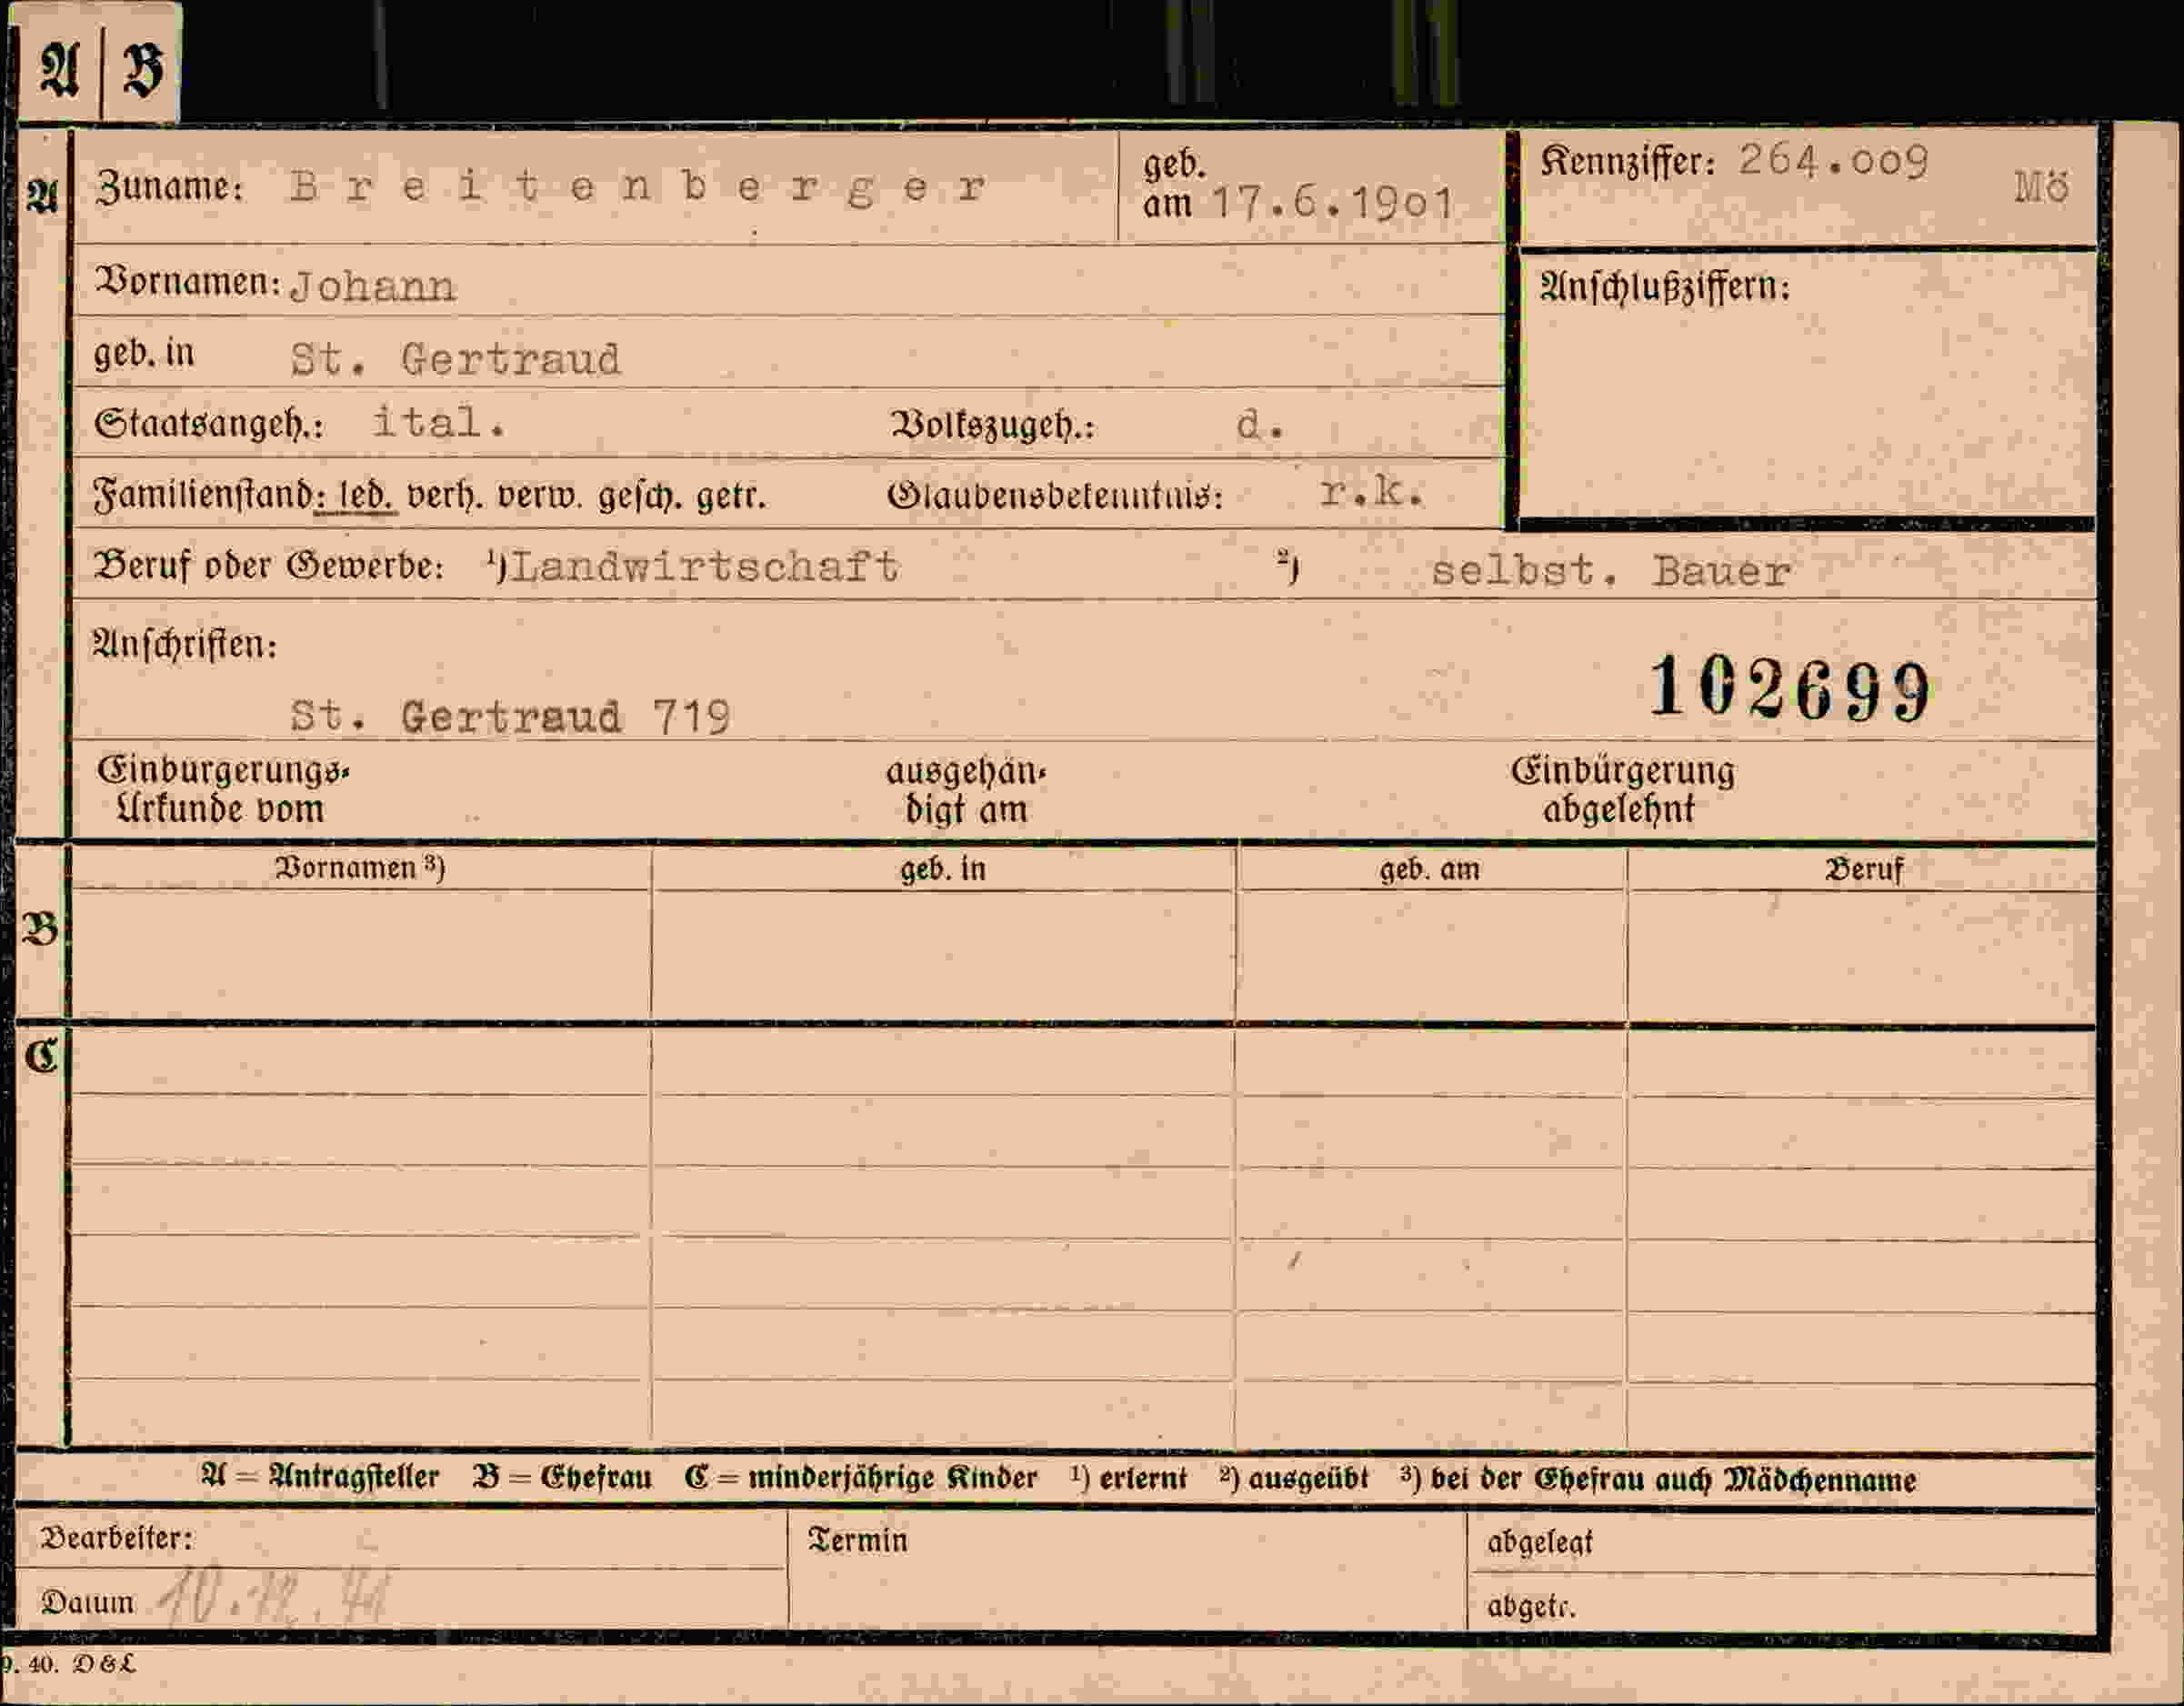
Task: Click the tab letter 'A' at the card top
Action: pos(58,70)
